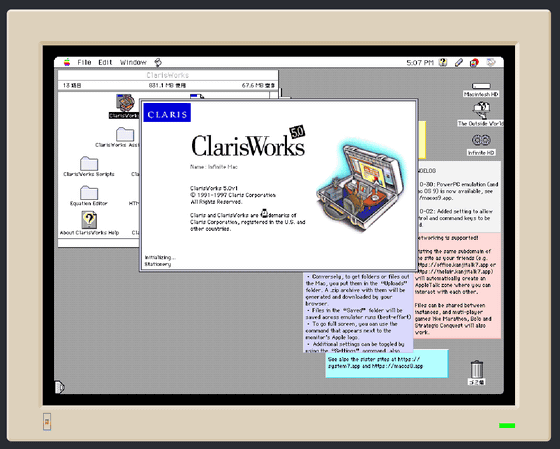Click the AppleTalk zone text in pink note
Viewport: 560px width, 449px height.
pos(454,285)
